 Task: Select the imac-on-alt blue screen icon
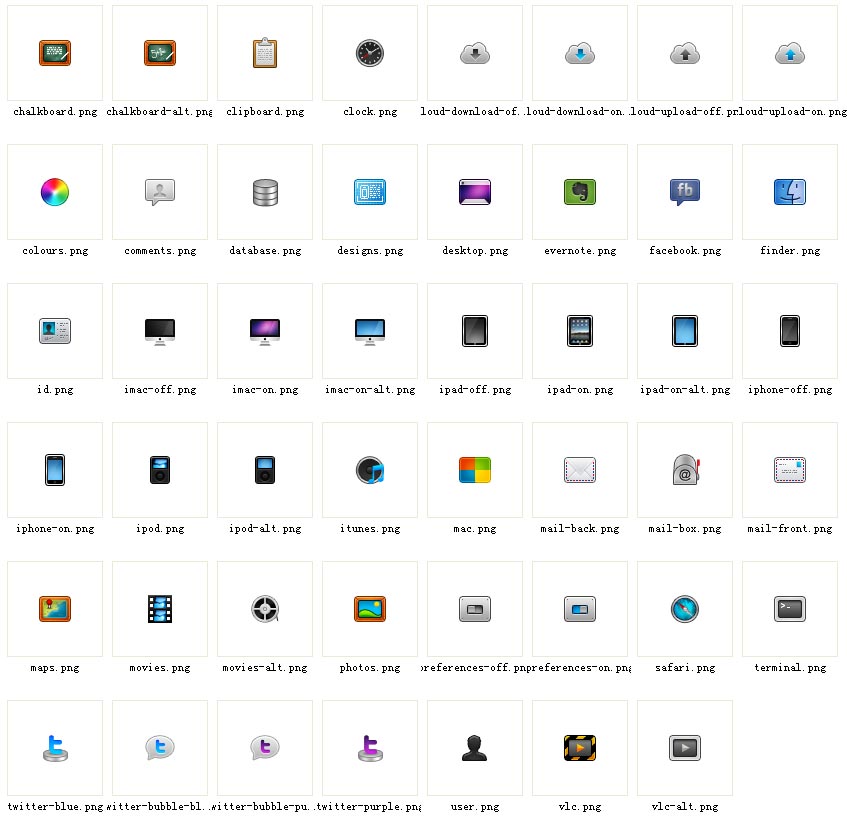pos(370,331)
